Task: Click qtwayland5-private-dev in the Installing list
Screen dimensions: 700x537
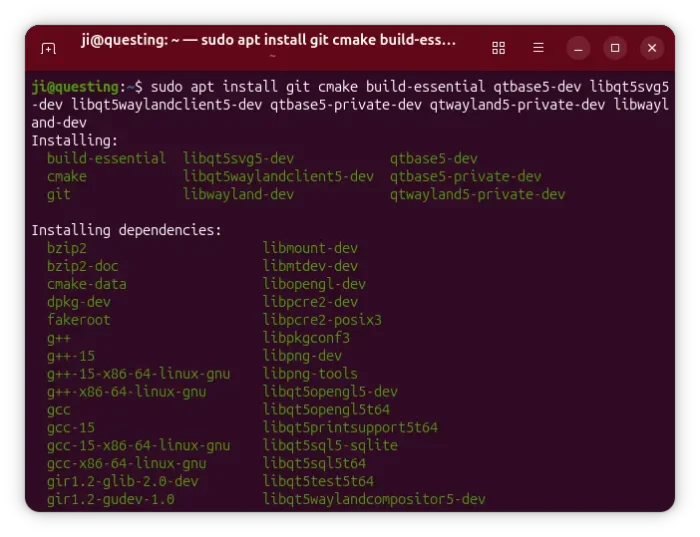Action: [x=477, y=194]
